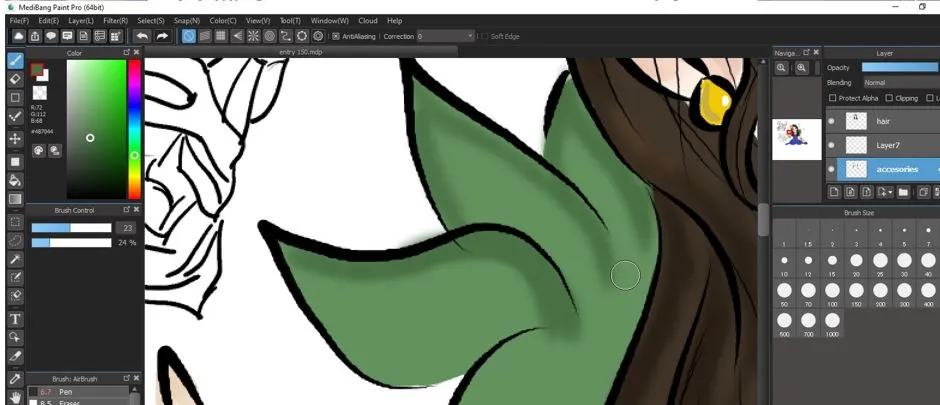Select brush size 25 preset
The height and width of the screenshot is (405, 940).
[880, 263]
